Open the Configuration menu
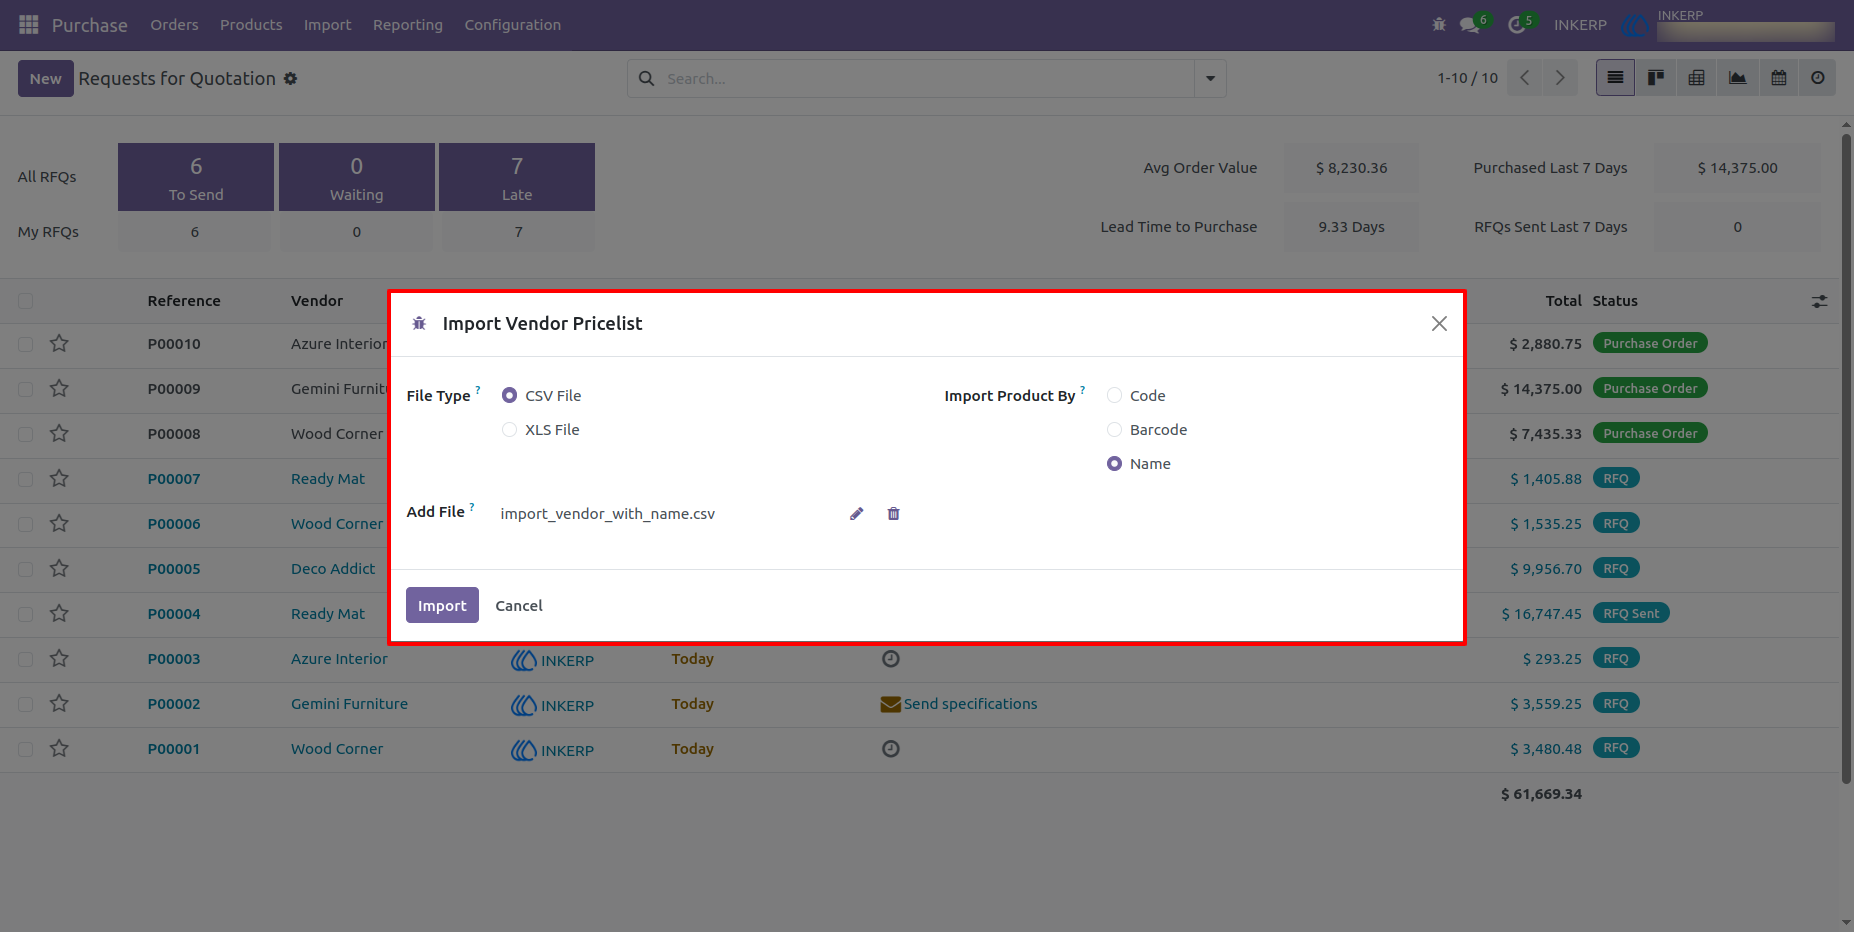Image resolution: width=1854 pixels, height=932 pixels. pyautogui.click(x=512, y=25)
